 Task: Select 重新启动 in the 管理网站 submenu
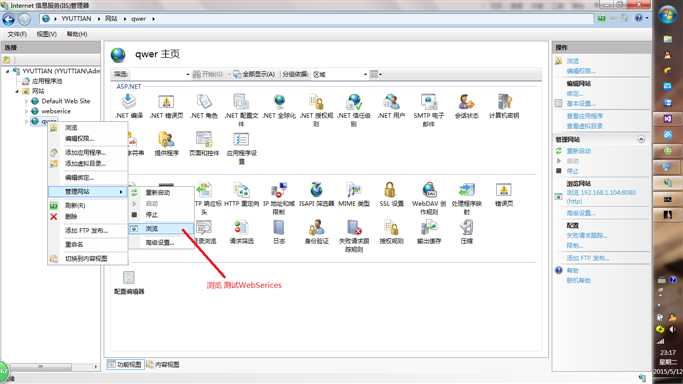(x=161, y=192)
